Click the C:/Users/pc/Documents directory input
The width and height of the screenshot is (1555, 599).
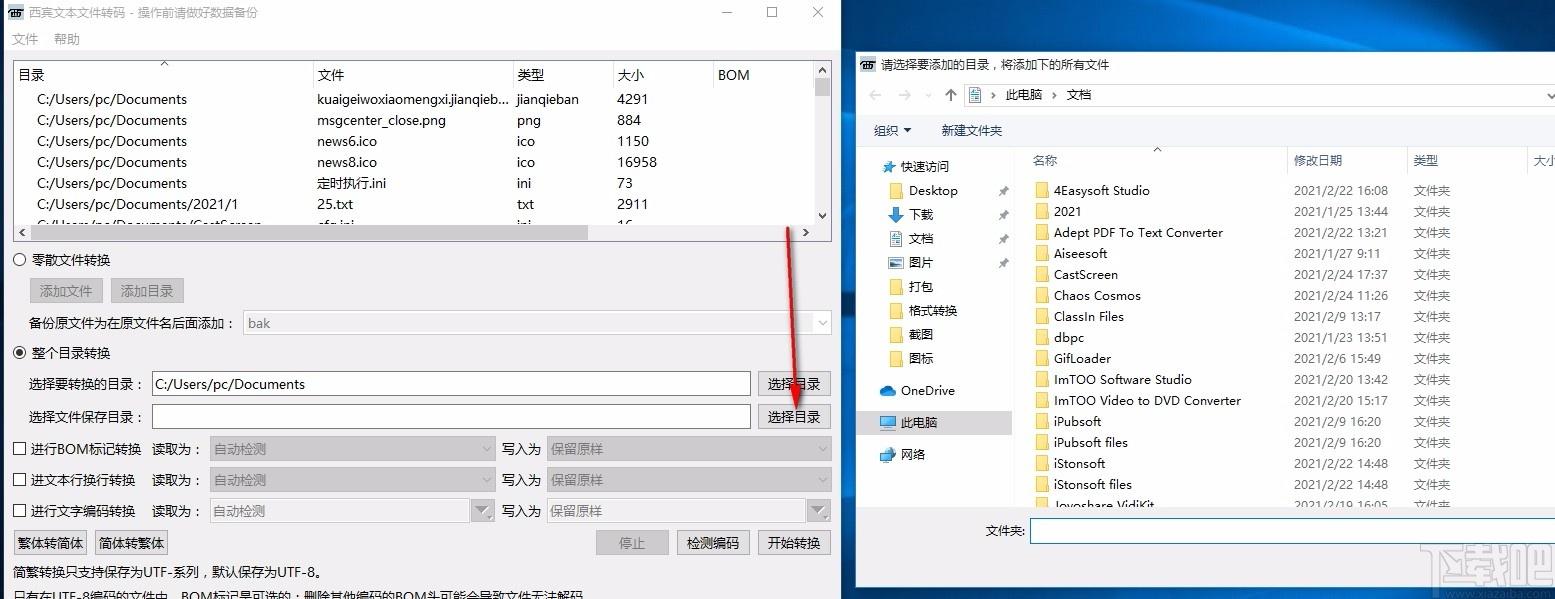pos(451,384)
